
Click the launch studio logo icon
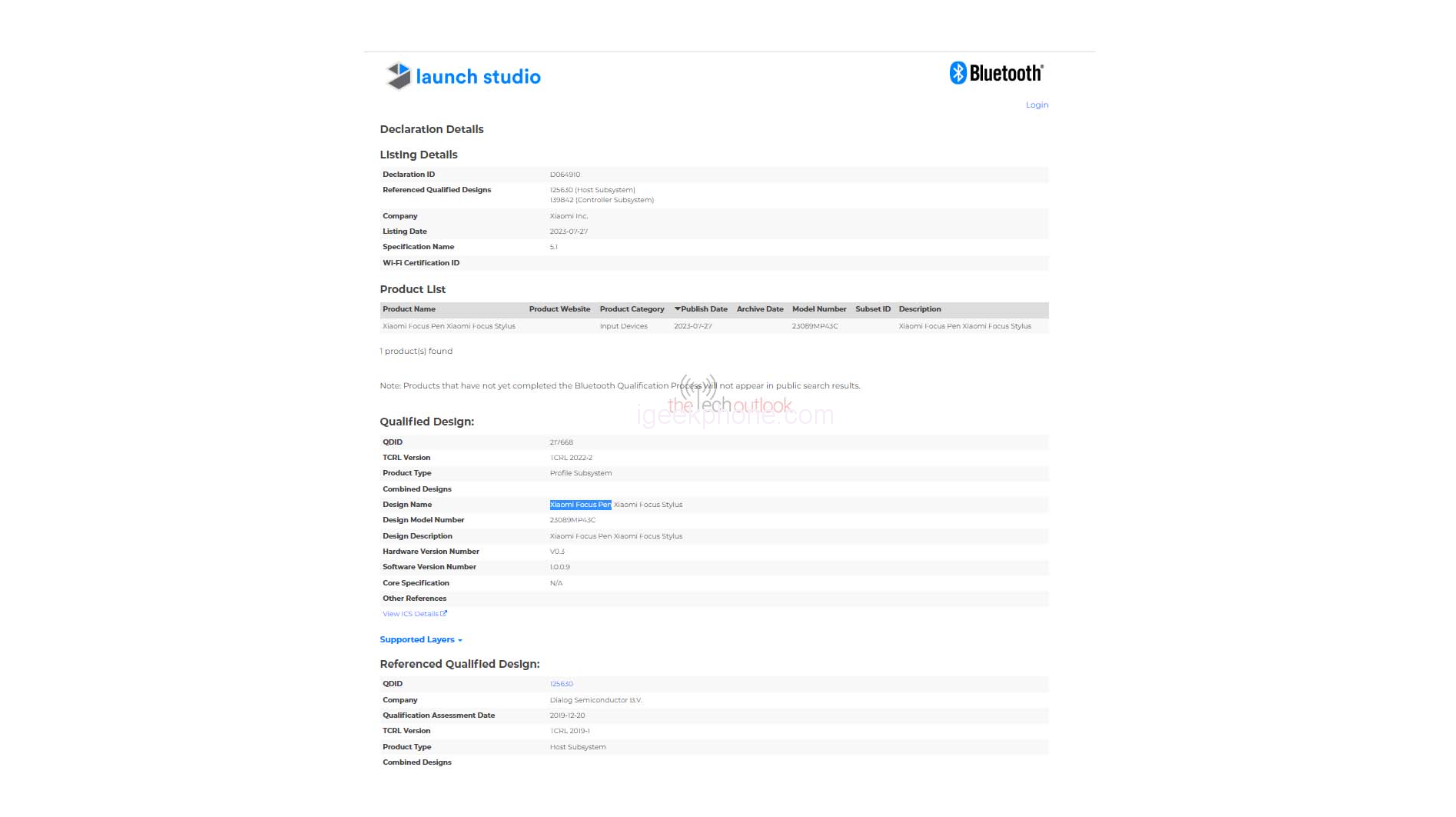pos(399,76)
